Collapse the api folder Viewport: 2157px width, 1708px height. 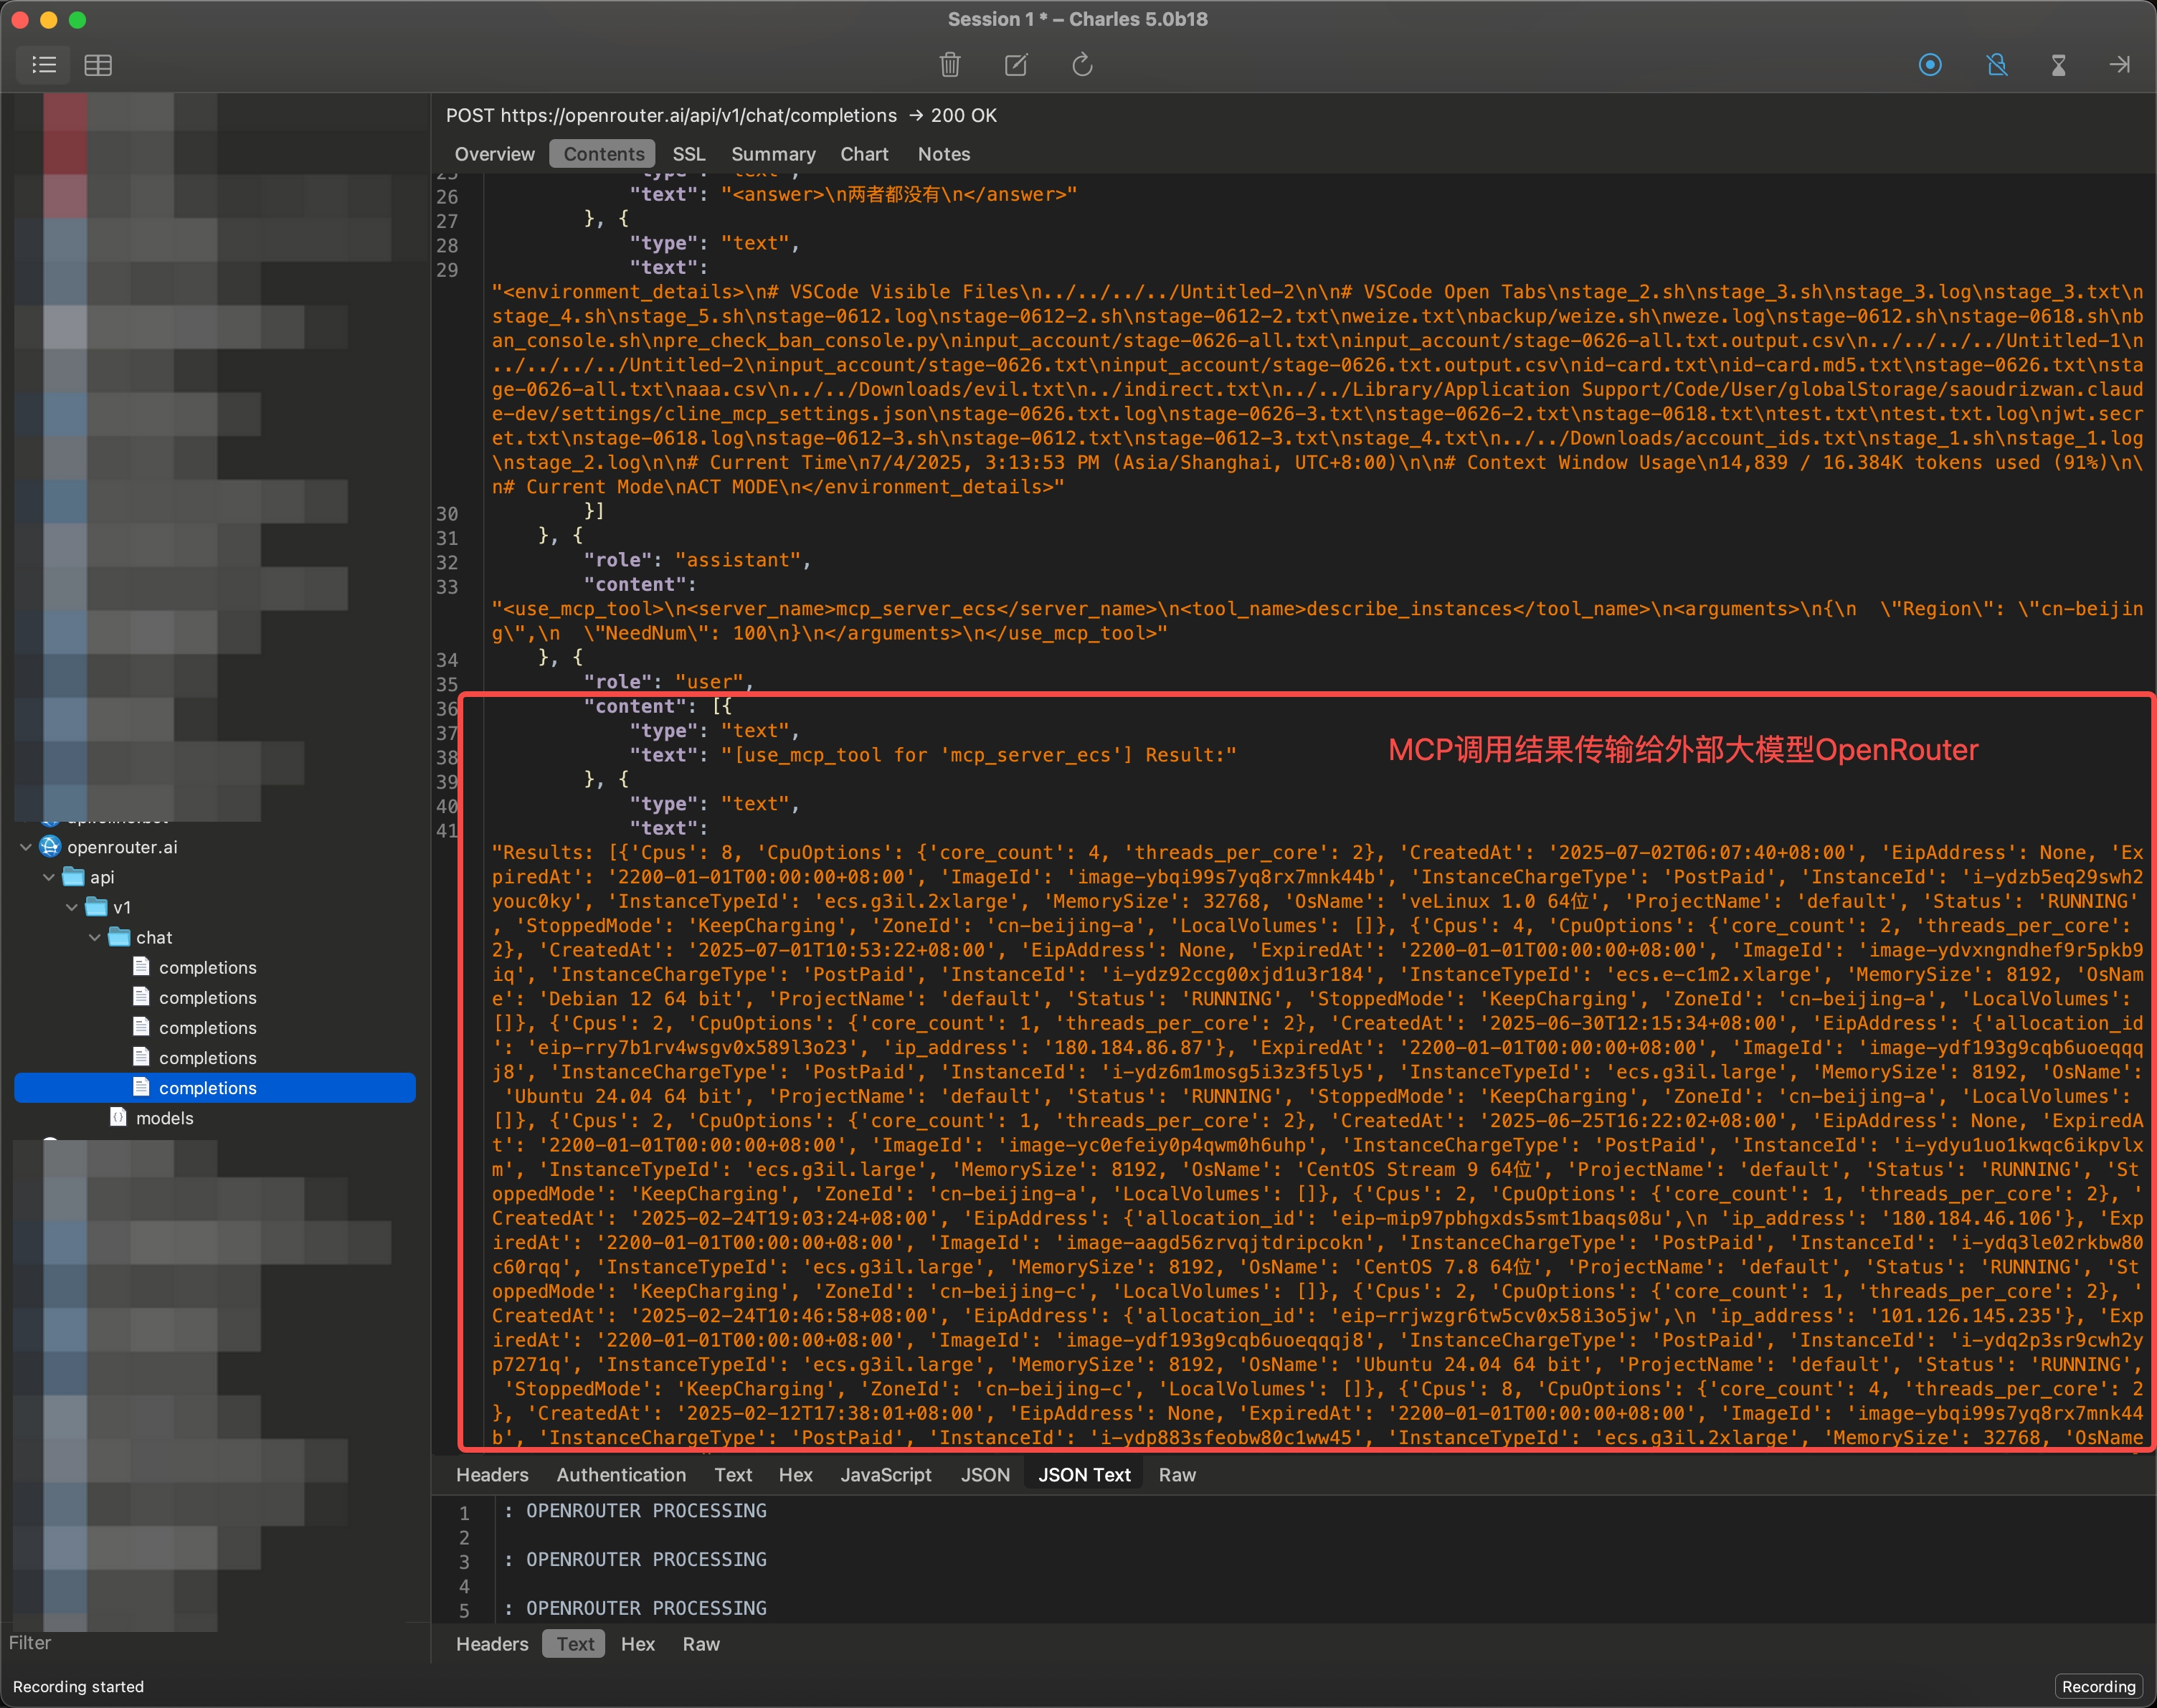point(48,877)
